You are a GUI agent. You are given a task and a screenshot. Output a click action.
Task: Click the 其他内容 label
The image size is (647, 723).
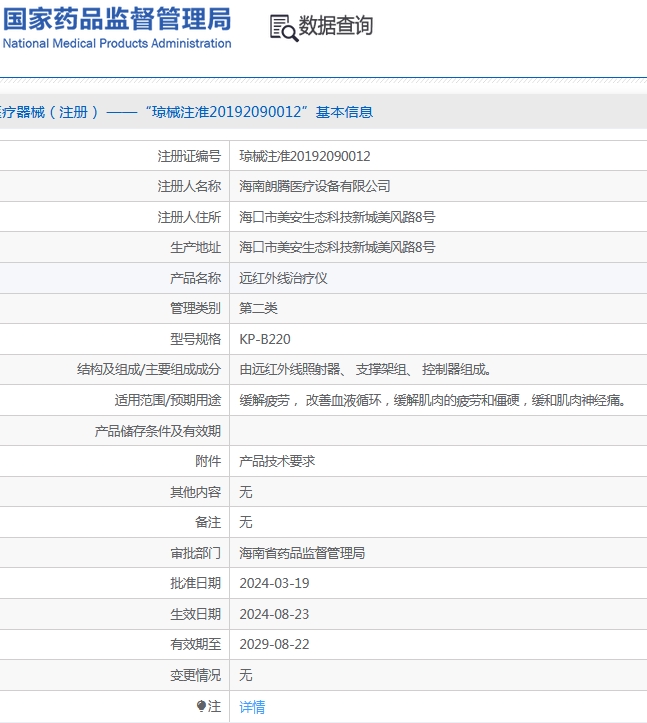[x=196, y=492]
